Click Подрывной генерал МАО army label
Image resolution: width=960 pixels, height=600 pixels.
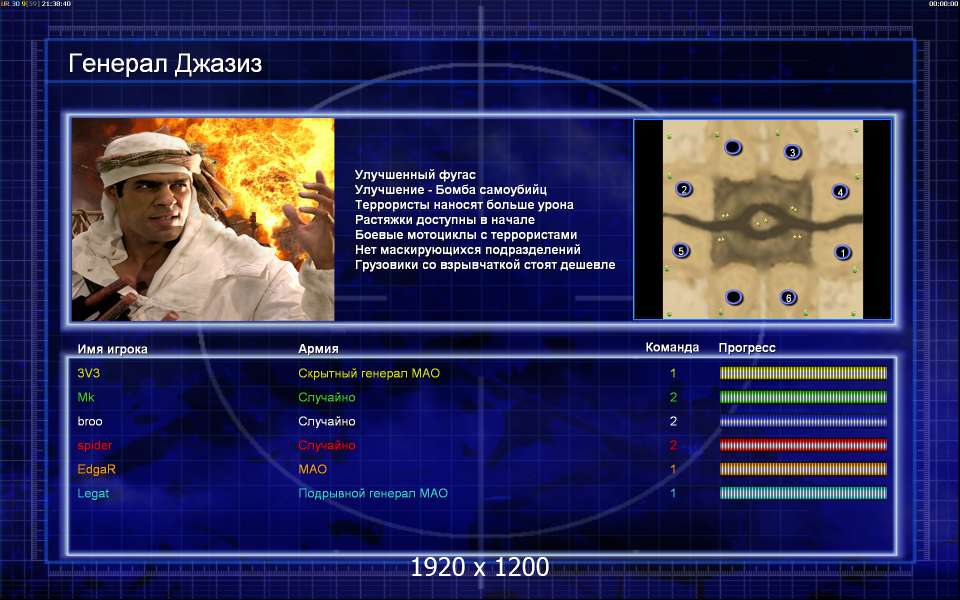373,493
